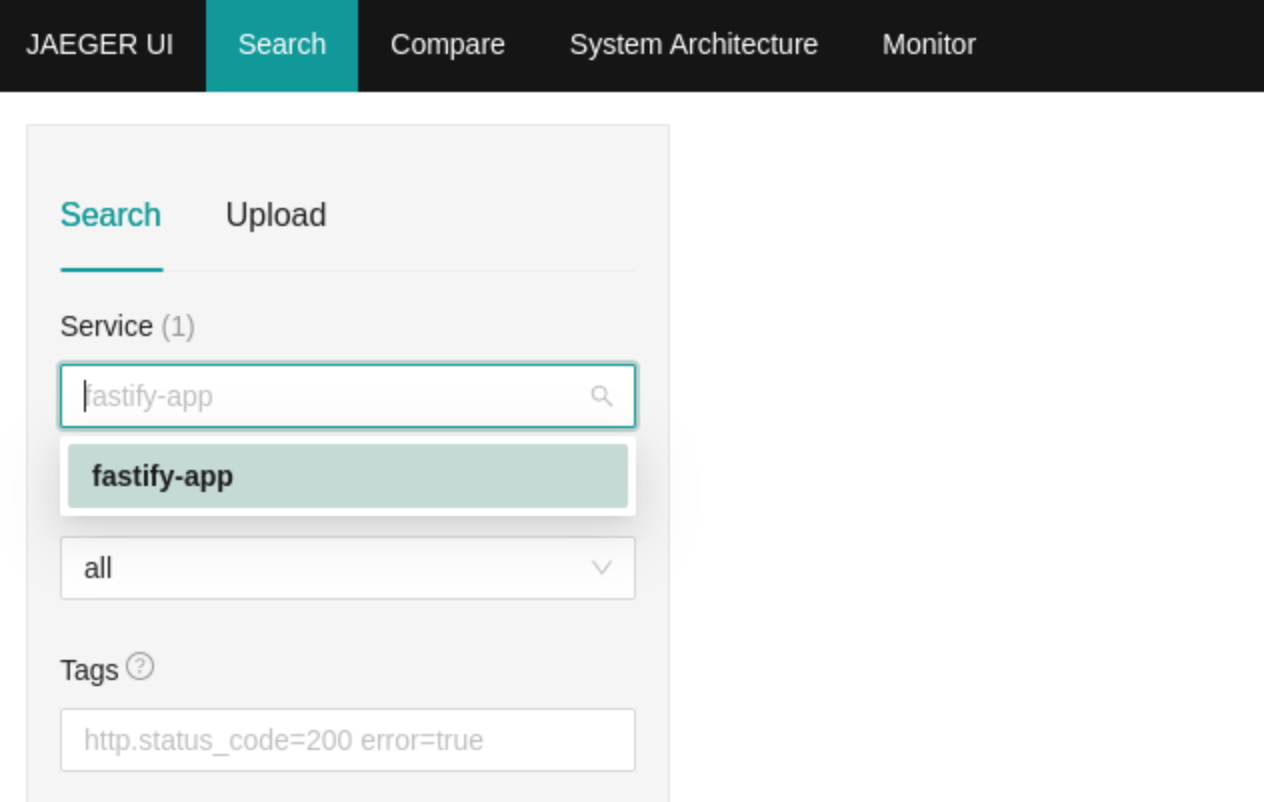The image size is (1264, 802).
Task: Switch to the Upload tab
Action: coord(276,215)
